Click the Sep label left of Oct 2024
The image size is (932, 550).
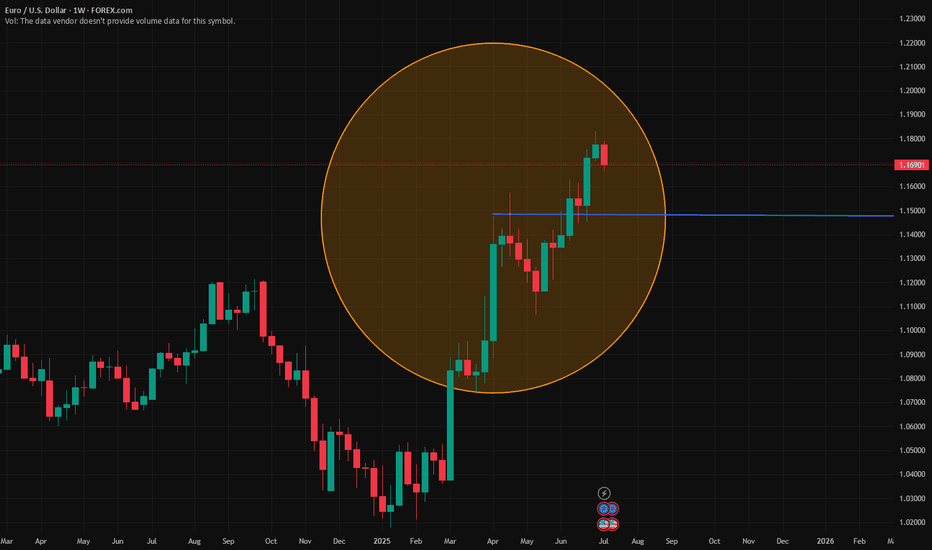(228, 541)
